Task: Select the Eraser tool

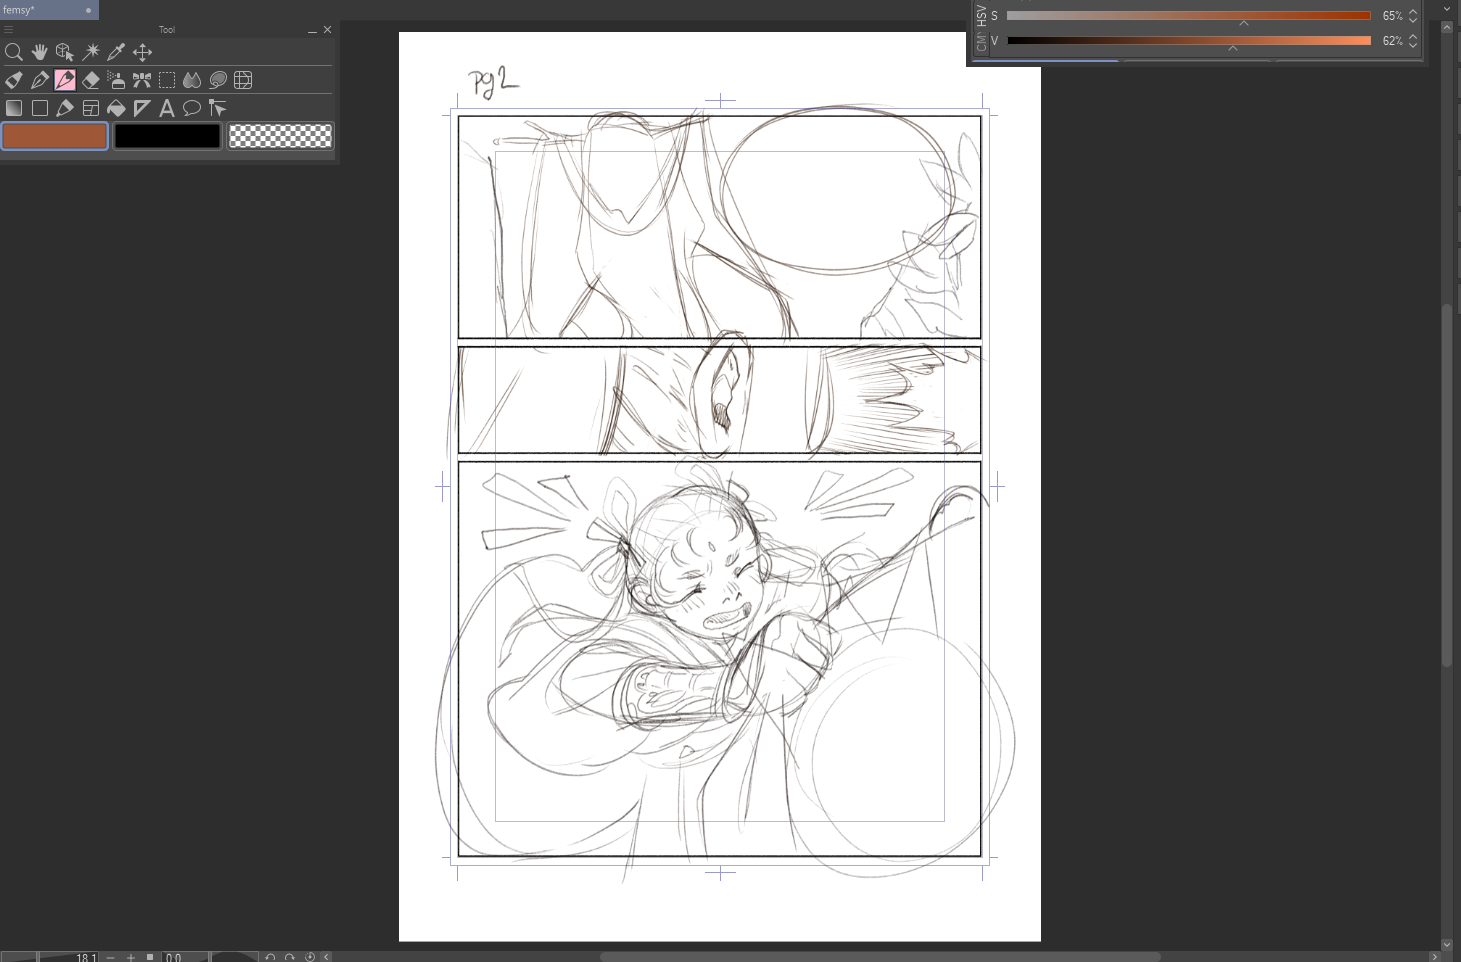Action: pyautogui.click(x=91, y=80)
